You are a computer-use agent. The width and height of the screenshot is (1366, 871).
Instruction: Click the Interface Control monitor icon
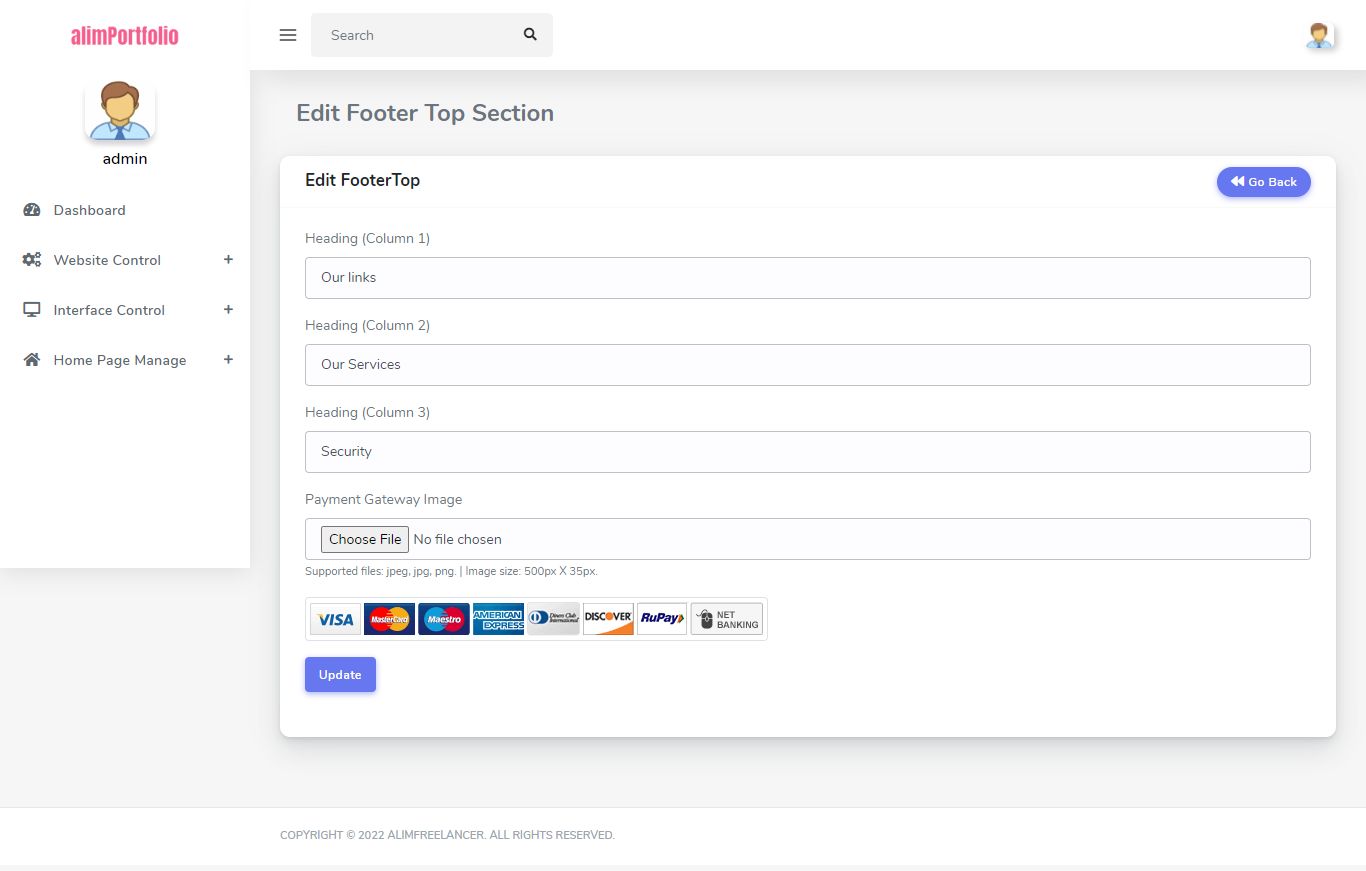pos(32,310)
